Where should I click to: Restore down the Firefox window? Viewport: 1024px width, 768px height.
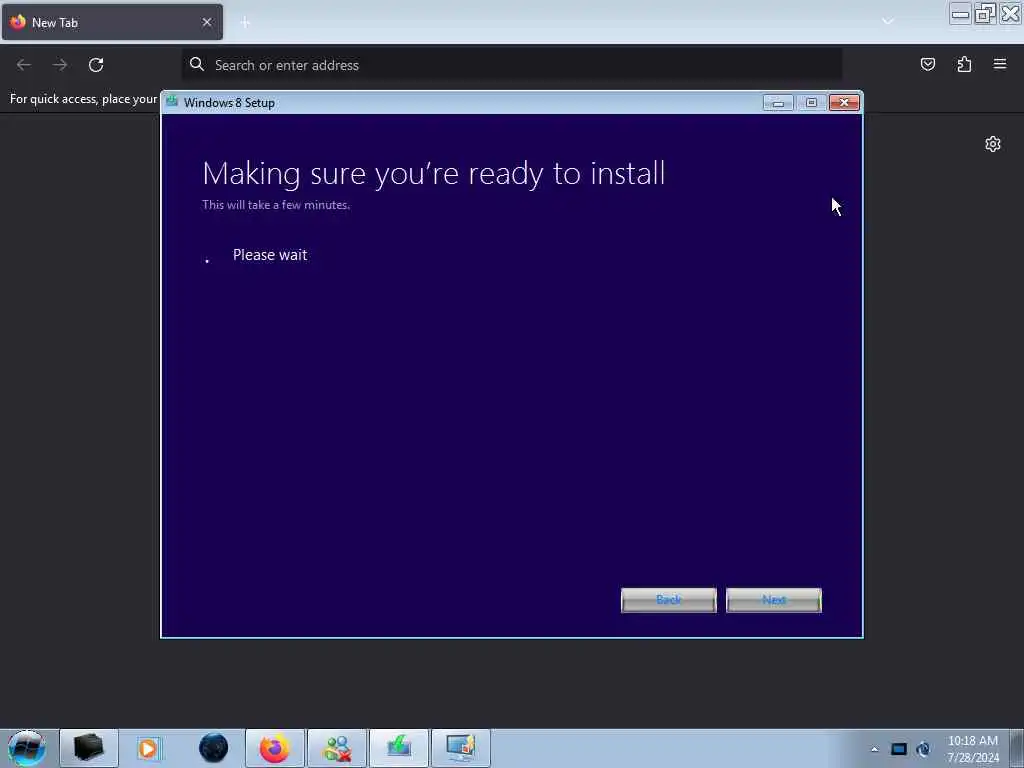(x=985, y=14)
